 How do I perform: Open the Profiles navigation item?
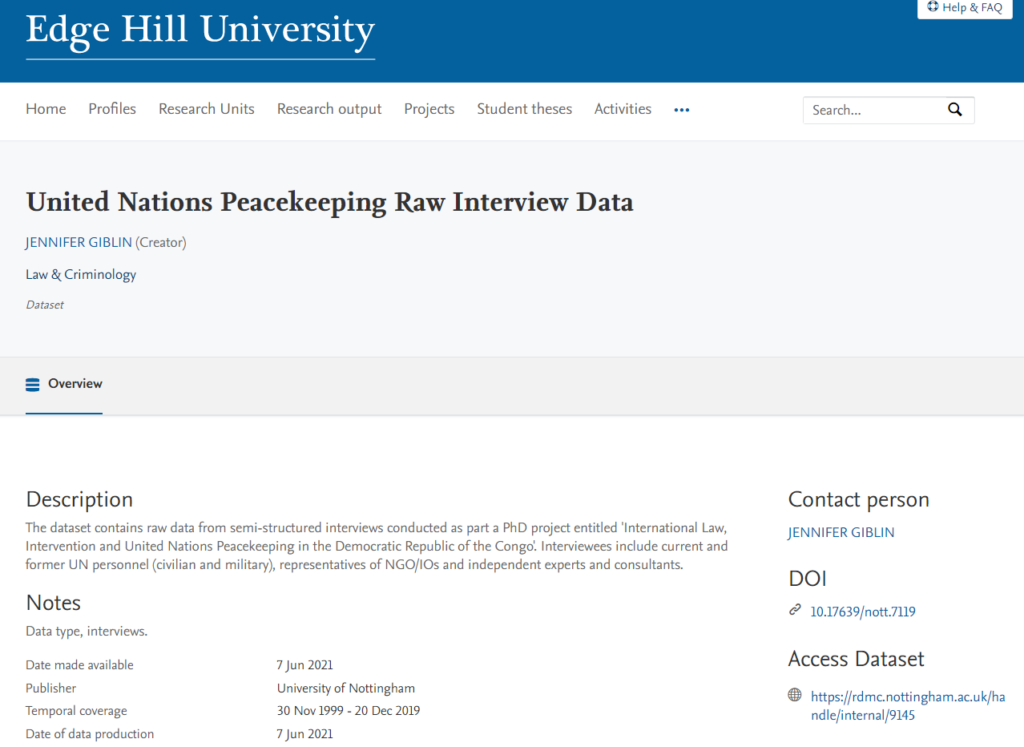[111, 109]
